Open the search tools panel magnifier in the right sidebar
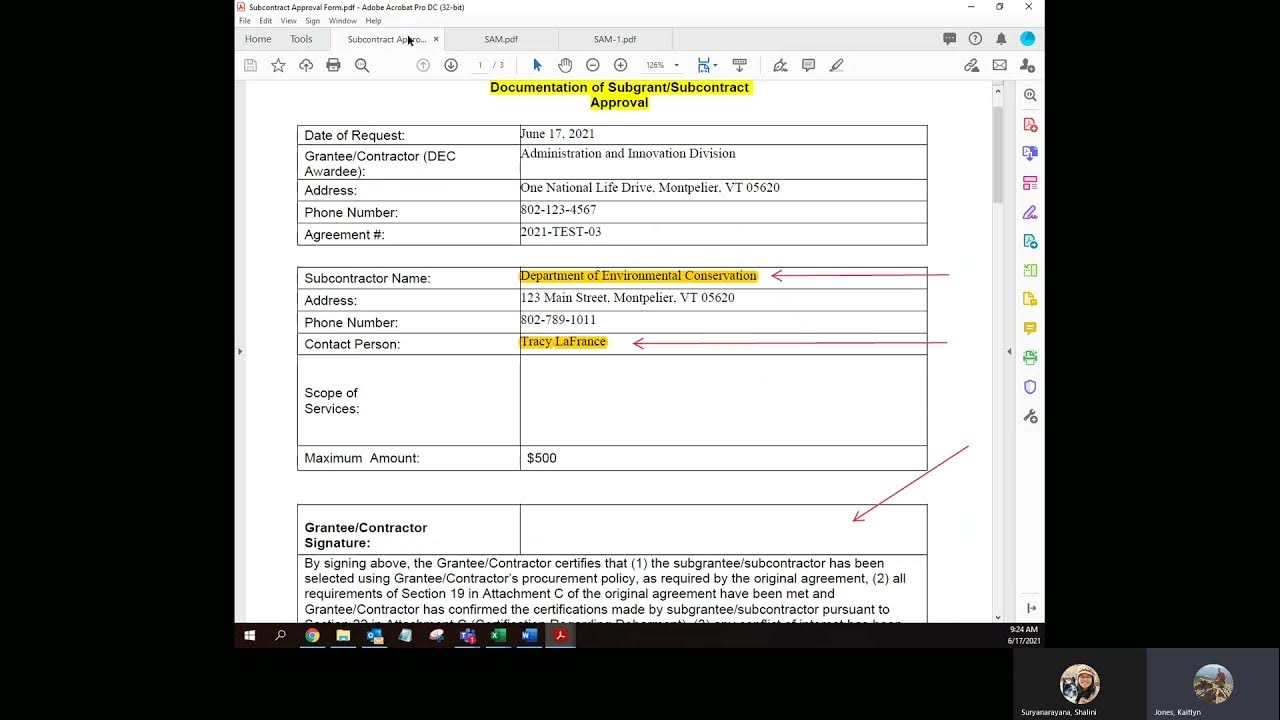 click(1030, 95)
